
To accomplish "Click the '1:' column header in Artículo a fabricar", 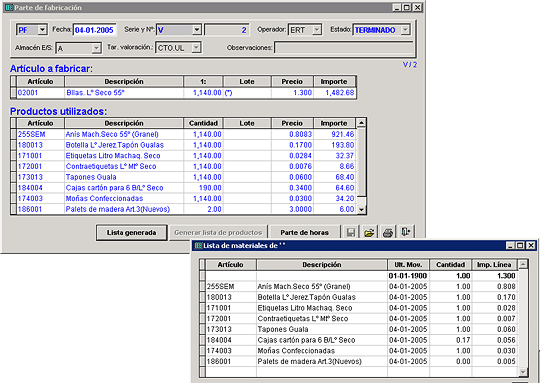I will point(203,82).
